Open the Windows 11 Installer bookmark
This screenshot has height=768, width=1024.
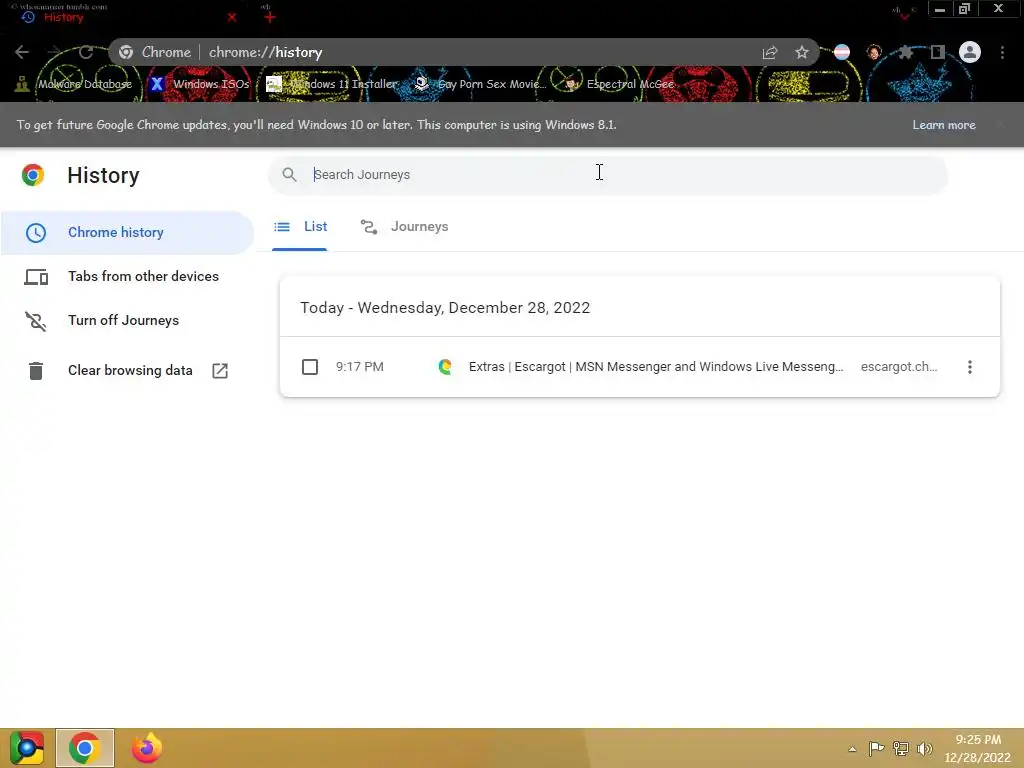pyautogui.click(x=332, y=84)
